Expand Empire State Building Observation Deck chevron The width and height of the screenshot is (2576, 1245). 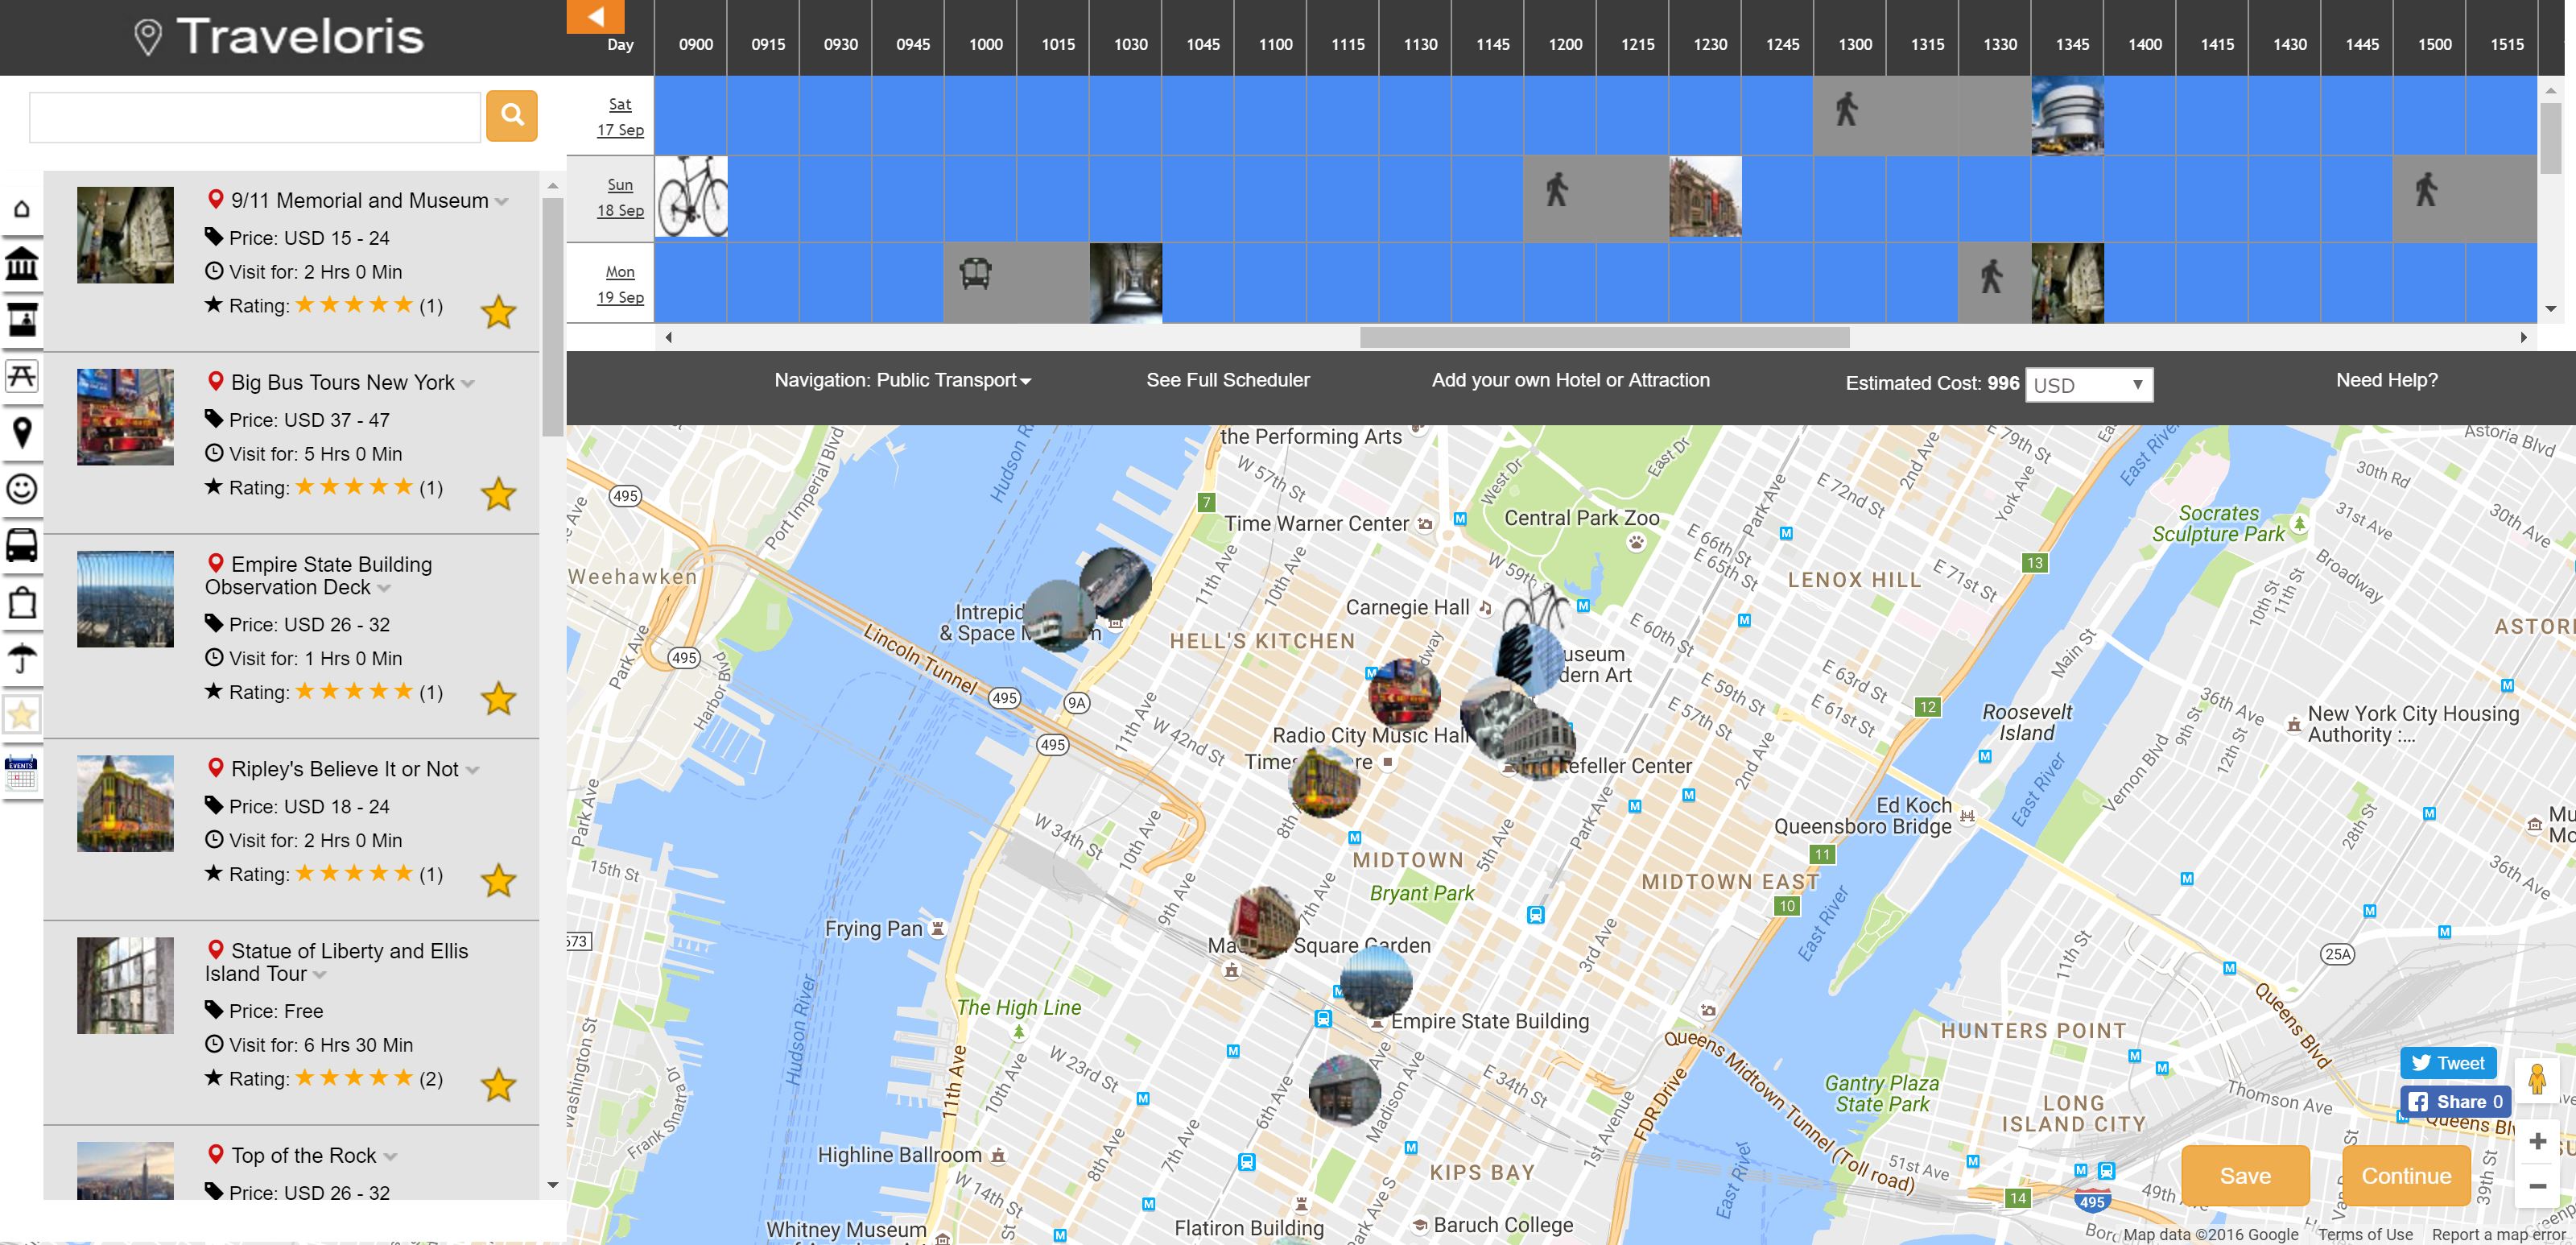click(x=384, y=589)
